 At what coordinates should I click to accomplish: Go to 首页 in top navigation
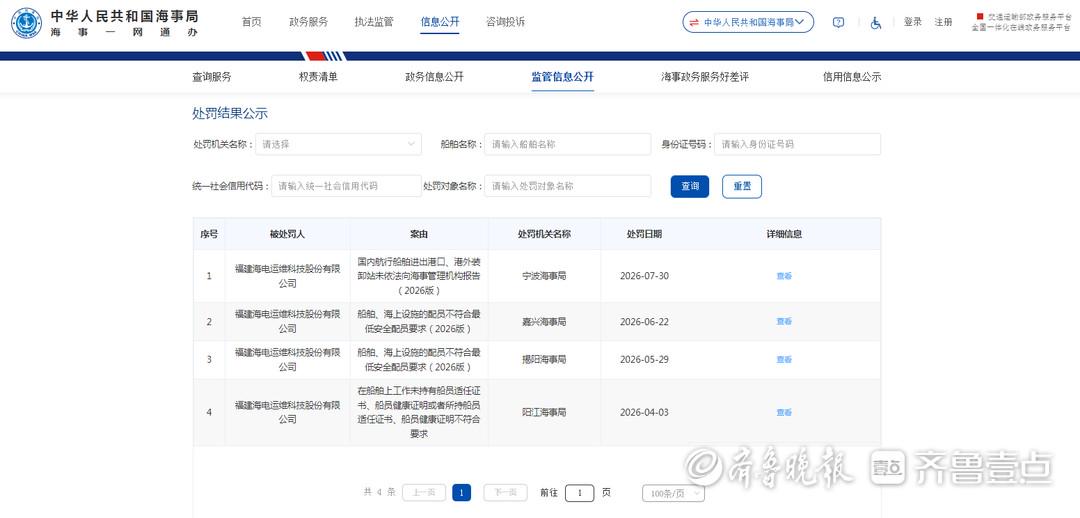pyautogui.click(x=251, y=22)
